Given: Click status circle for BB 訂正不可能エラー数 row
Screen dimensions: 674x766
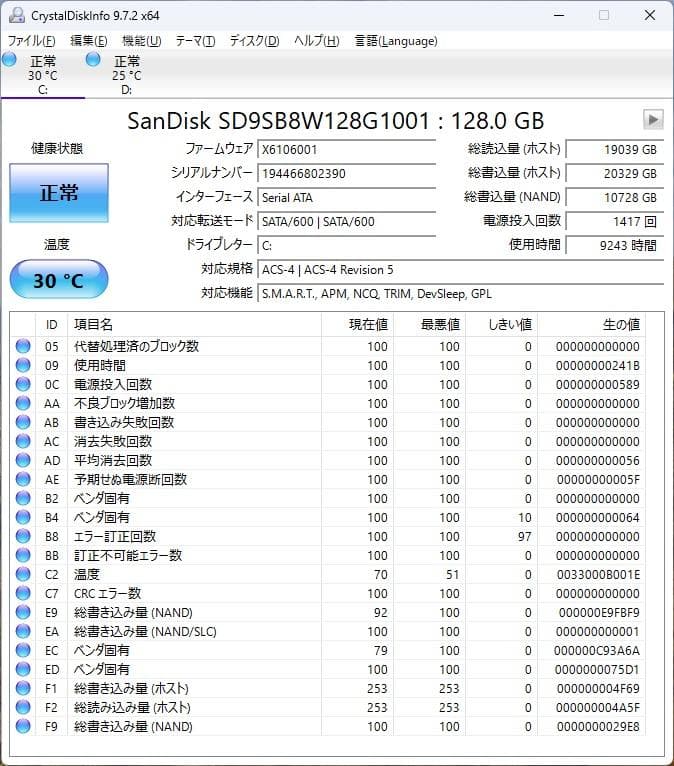Looking at the screenshot, I should pos(23,555).
